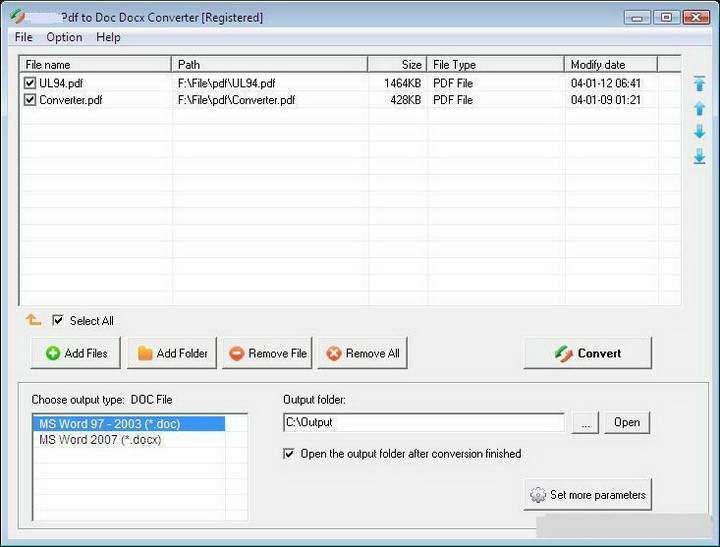Sort by the Size column header
The height and width of the screenshot is (547, 720).
coord(398,65)
